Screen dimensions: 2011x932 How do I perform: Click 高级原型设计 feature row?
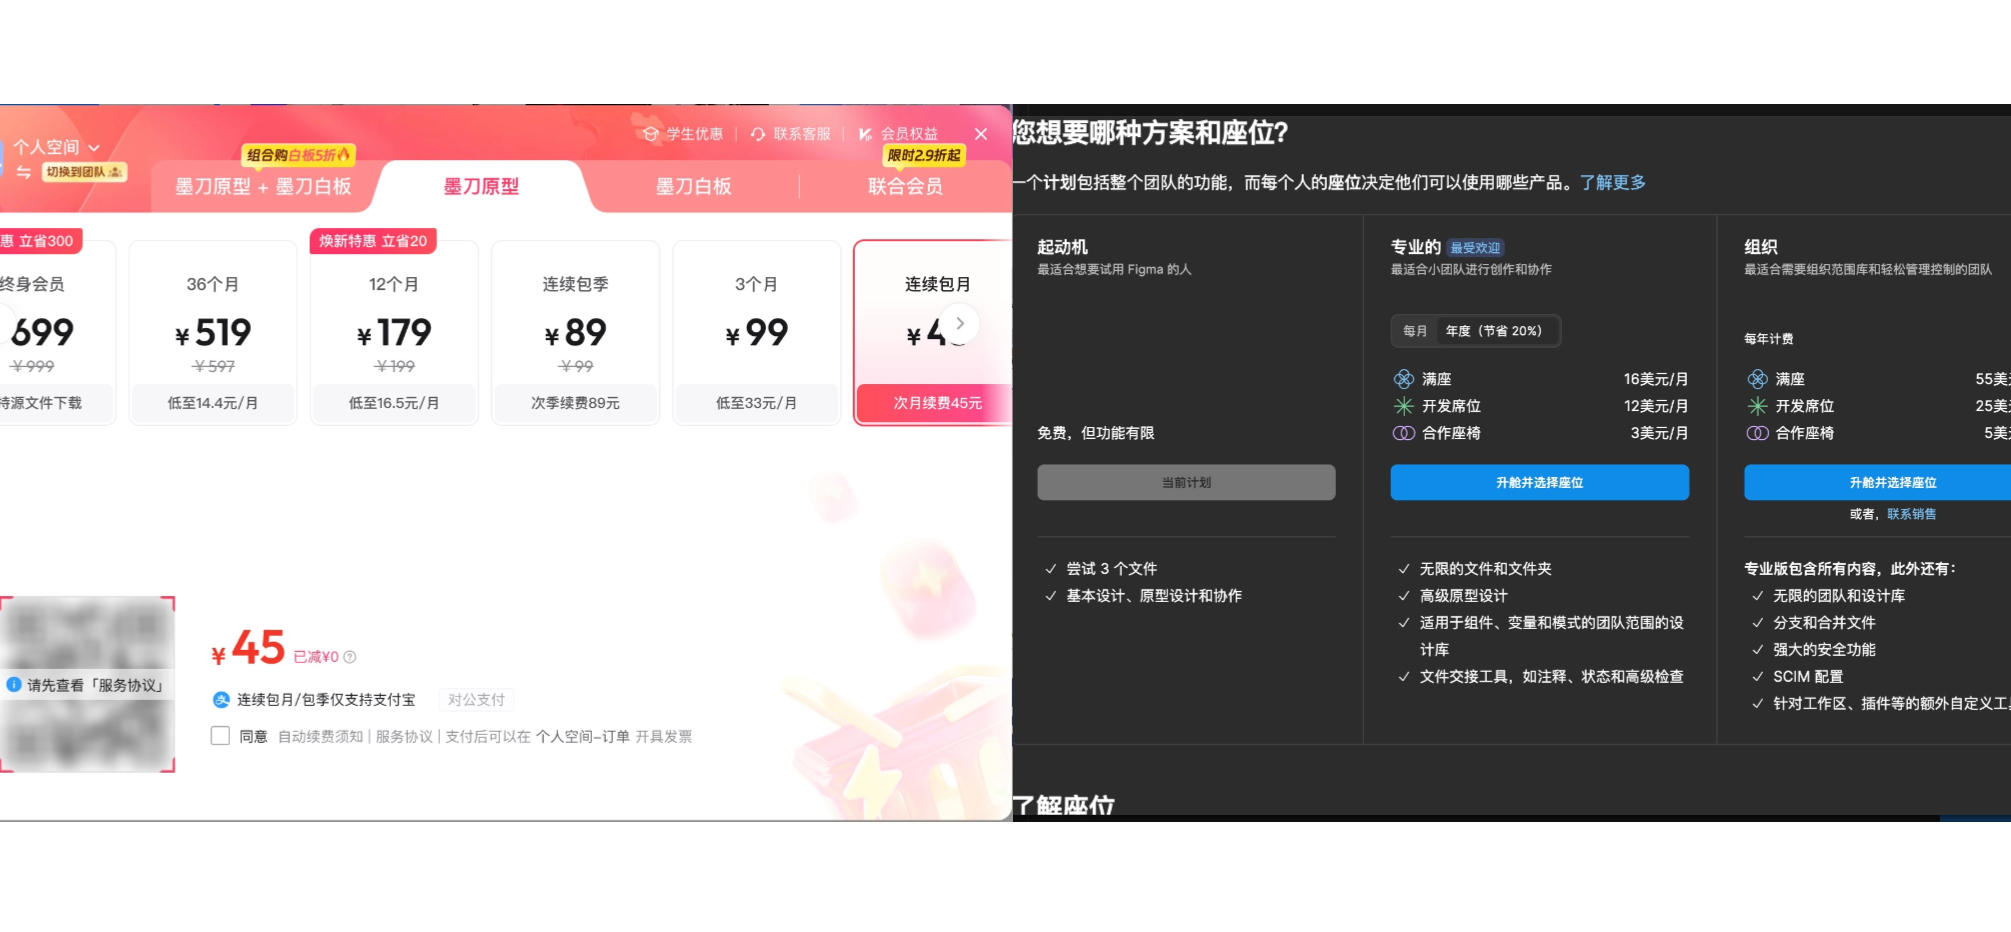(x=1452, y=595)
